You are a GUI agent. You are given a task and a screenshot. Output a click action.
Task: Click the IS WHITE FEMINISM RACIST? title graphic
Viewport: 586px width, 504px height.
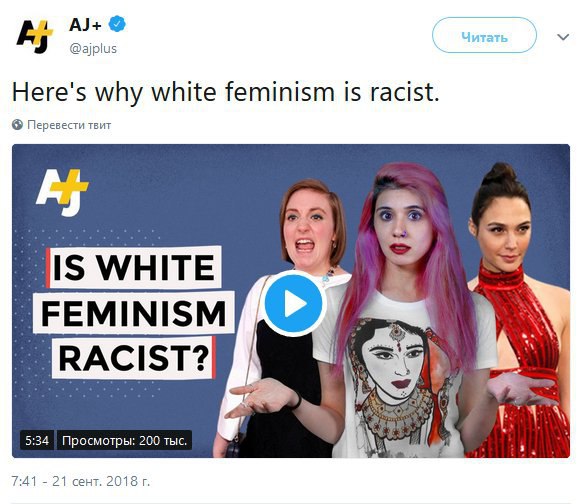click(134, 312)
